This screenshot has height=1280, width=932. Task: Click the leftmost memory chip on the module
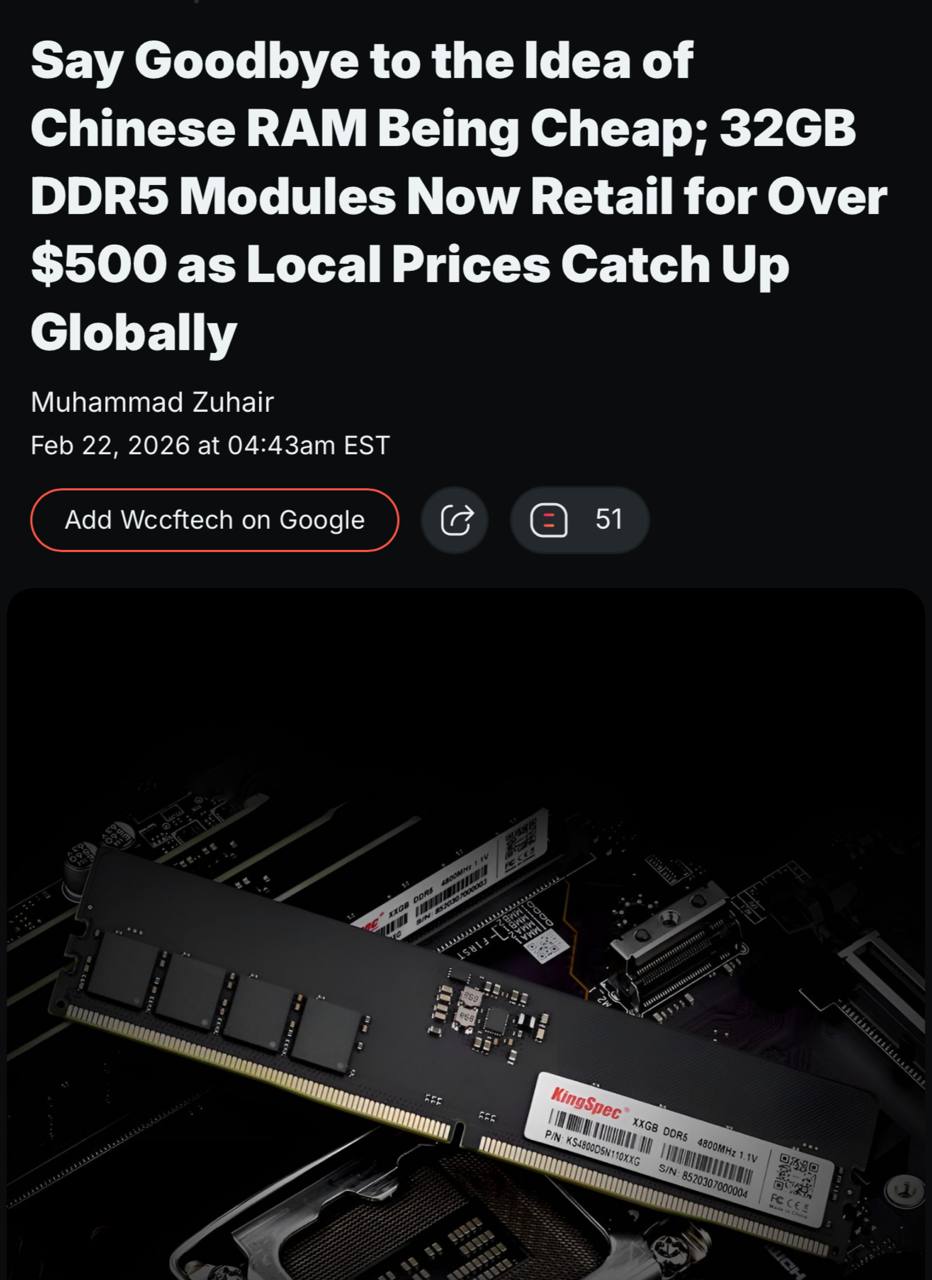pyautogui.click(x=122, y=970)
